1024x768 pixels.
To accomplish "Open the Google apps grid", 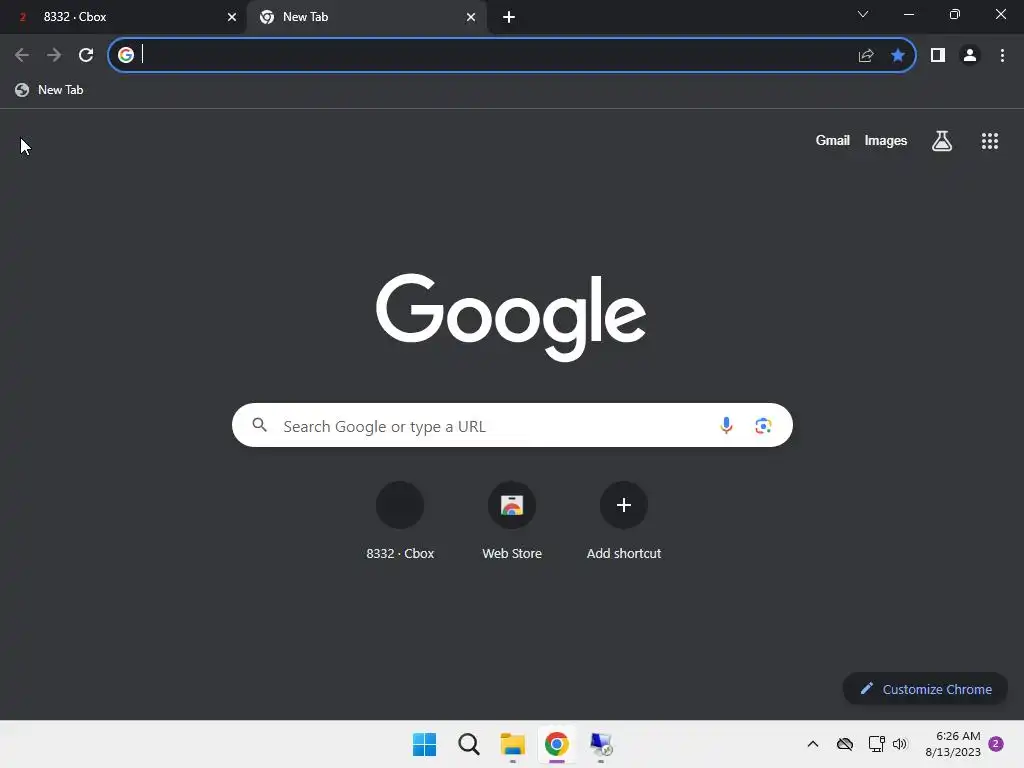I will 990,141.
